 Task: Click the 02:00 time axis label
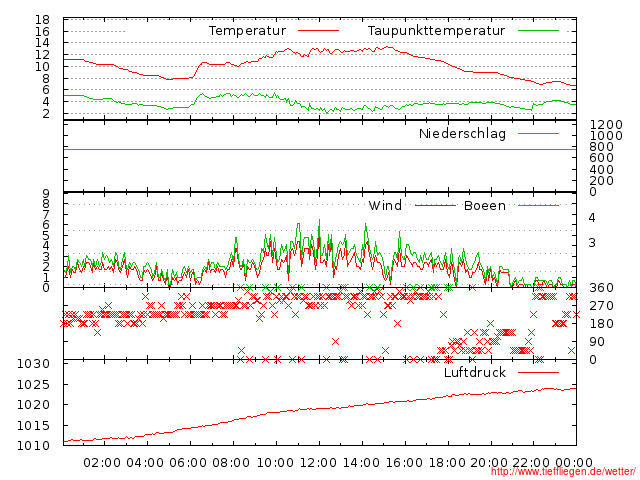[x=102, y=462]
